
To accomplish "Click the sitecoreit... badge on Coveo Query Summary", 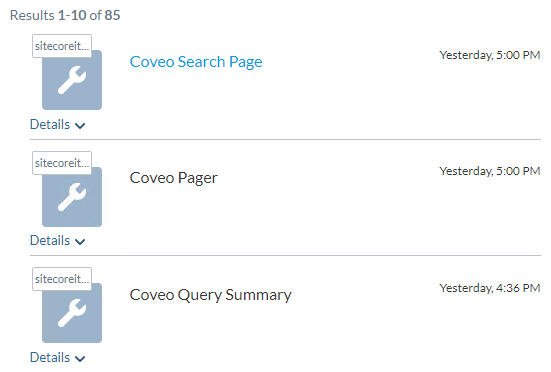I will (62, 279).
